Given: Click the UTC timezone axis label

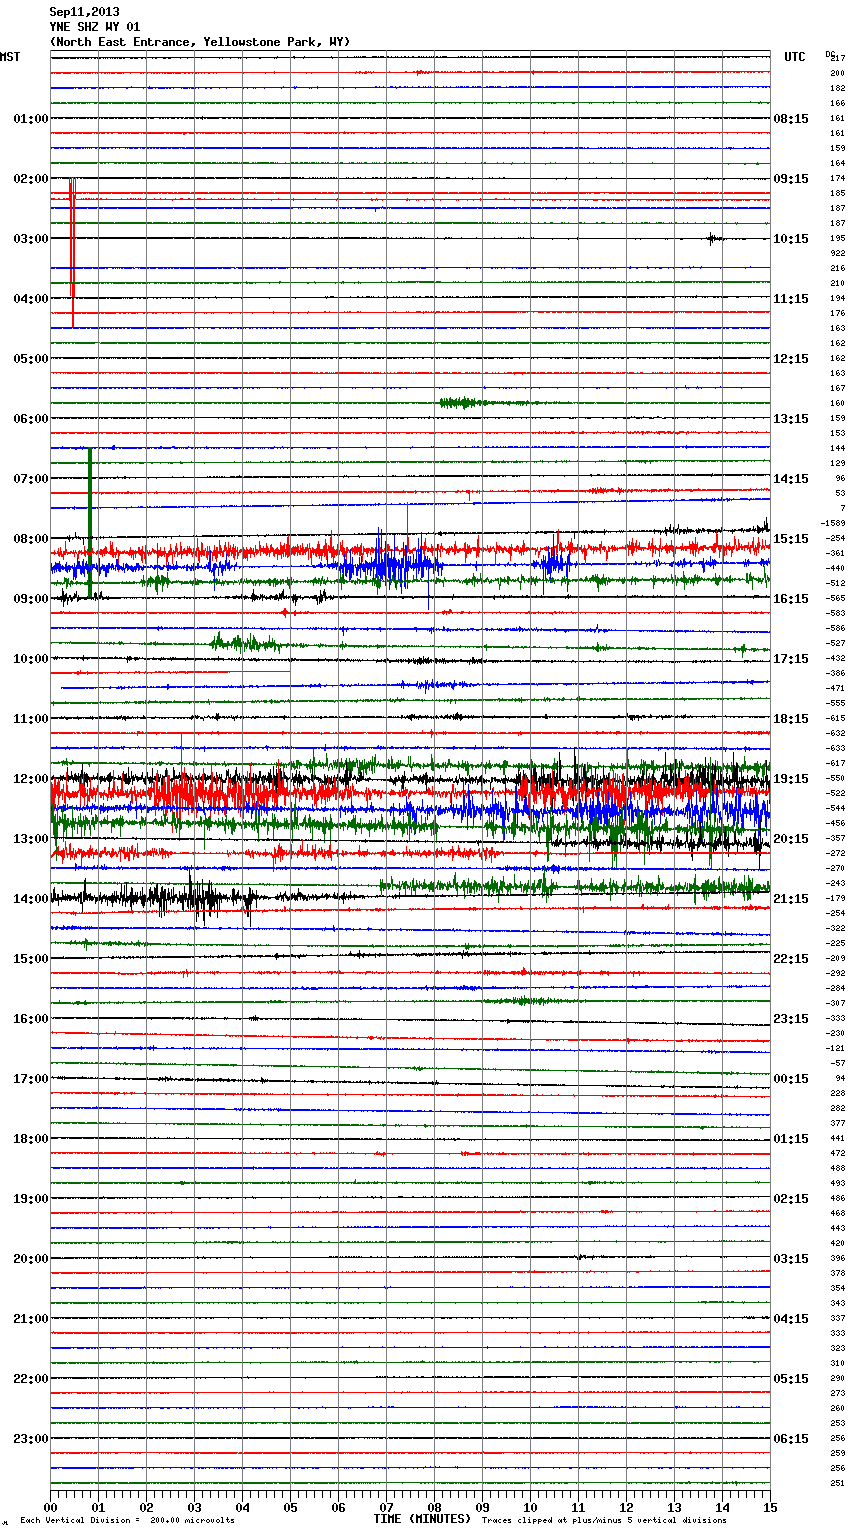Looking at the screenshot, I should pyautogui.click(x=794, y=57).
